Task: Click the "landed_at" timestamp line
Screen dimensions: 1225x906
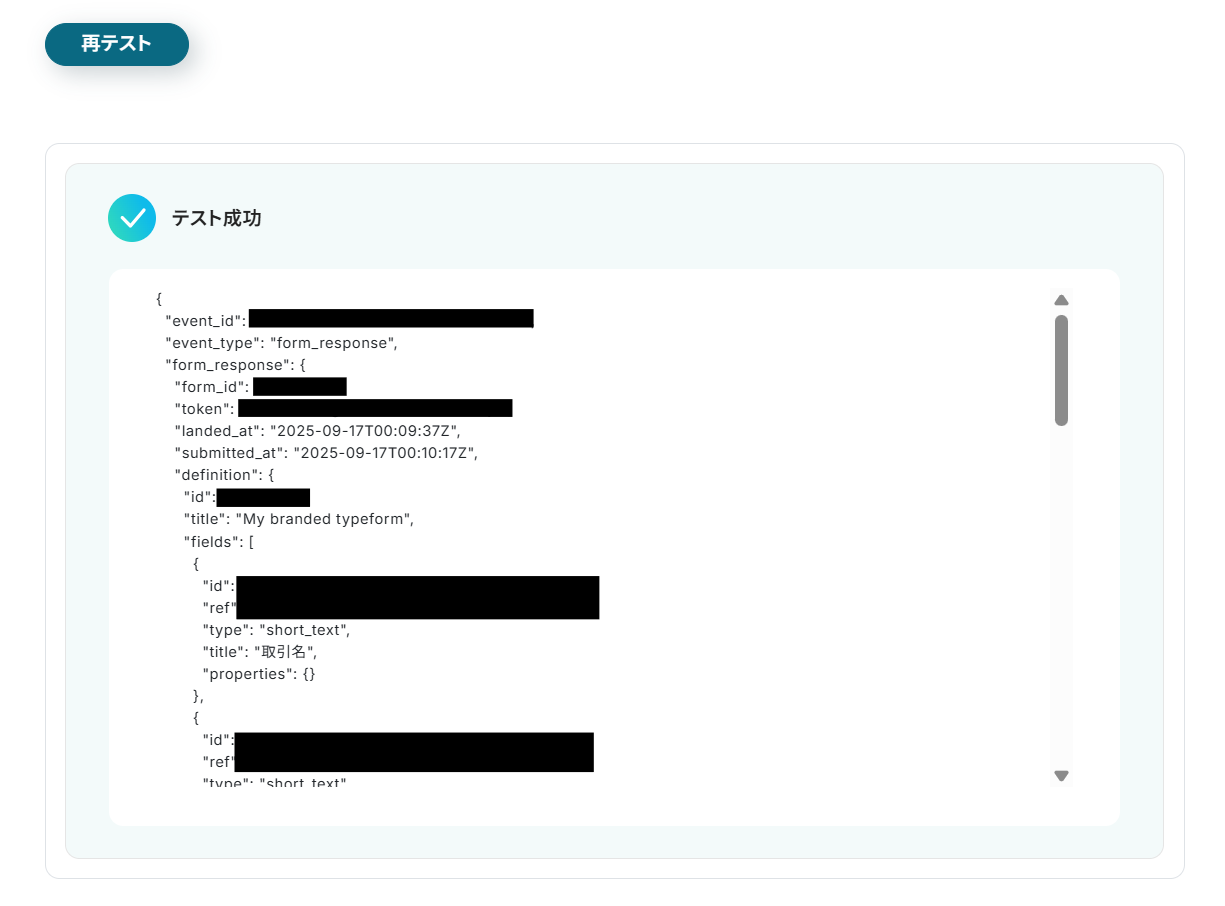Action: [317, 430]
